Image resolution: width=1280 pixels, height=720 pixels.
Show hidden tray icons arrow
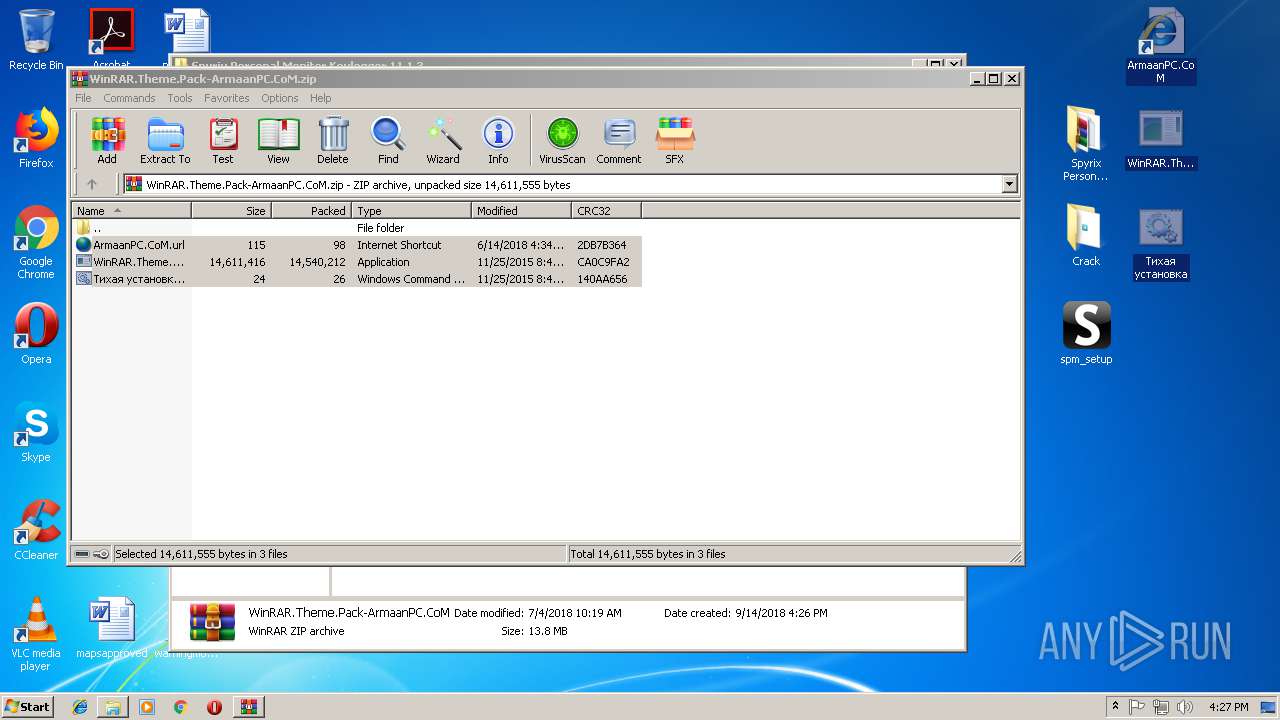[x=1115, y=707]
